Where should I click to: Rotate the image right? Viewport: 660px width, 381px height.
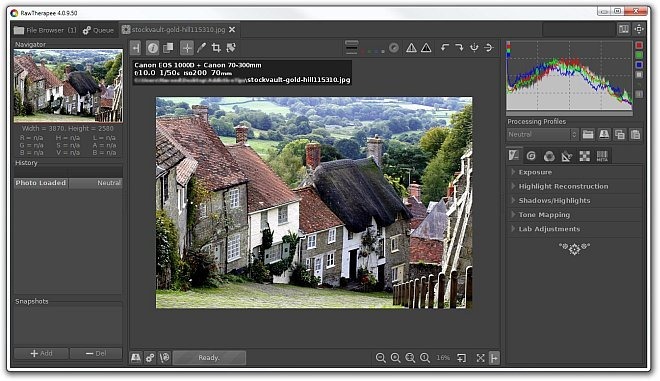(x=459, y=48)
